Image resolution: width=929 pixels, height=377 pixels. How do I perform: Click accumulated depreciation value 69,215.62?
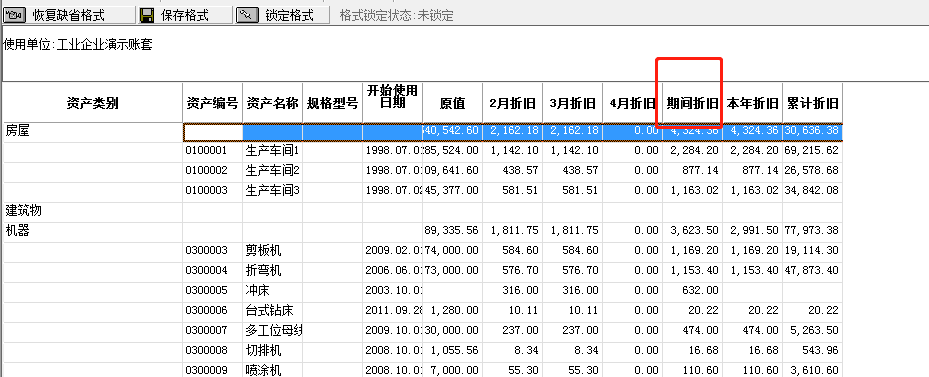(x=813, y=151)
